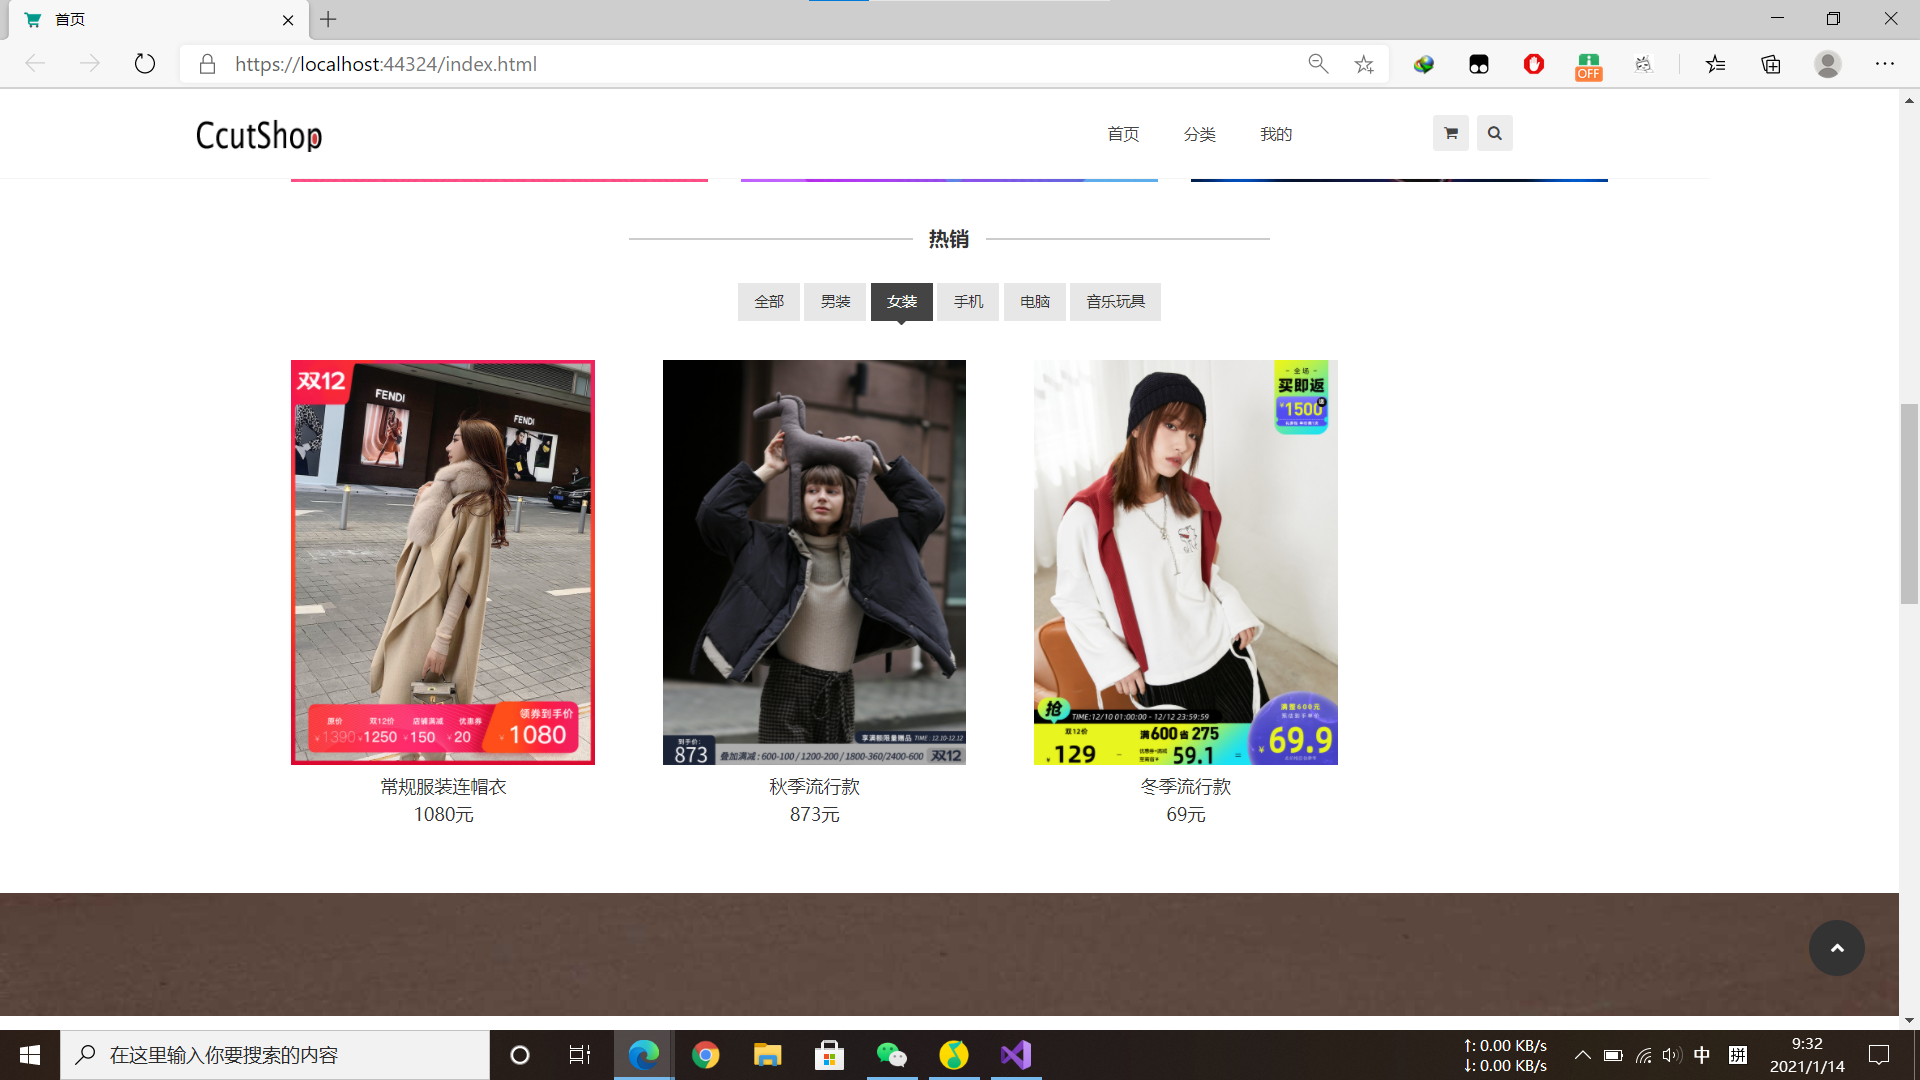Click the browser zoom magnifier icon
The image size is (1920, 1080).
click(1318, 64)
